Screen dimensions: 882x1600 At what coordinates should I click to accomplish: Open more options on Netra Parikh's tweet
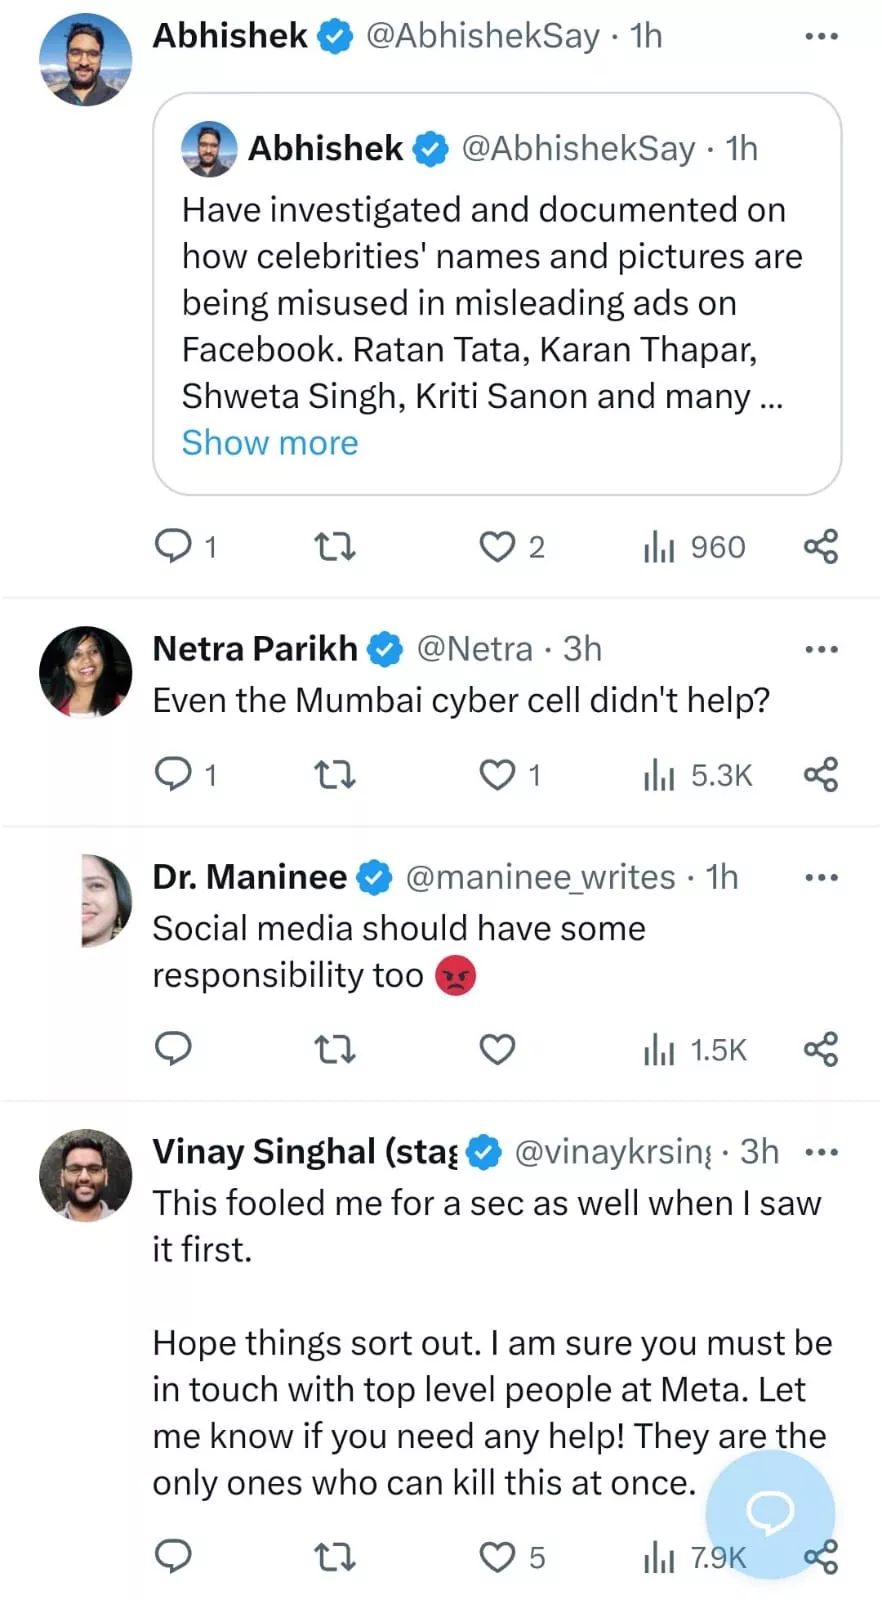pyautogui.click(x=821, y=649)
